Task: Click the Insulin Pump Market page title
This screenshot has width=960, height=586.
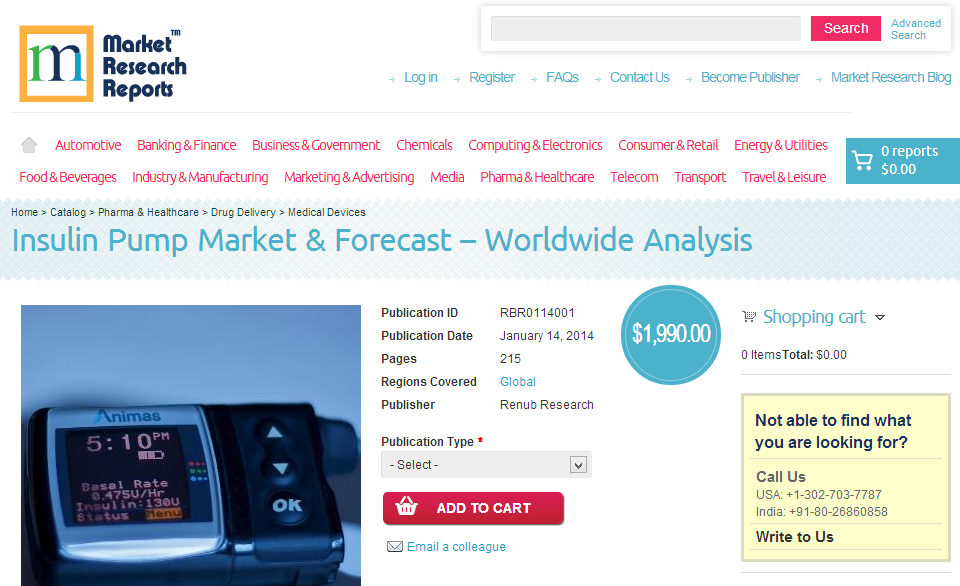Action: click(x=382, y=241)
